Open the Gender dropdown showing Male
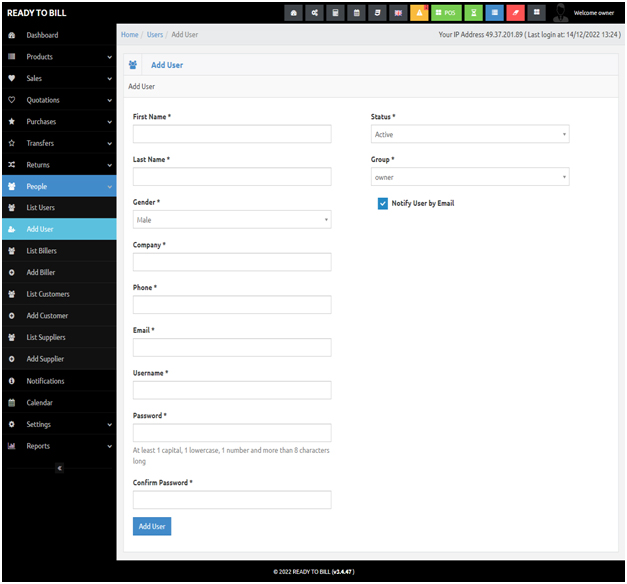This screenshot has height=584, width=627. [232, 220]
